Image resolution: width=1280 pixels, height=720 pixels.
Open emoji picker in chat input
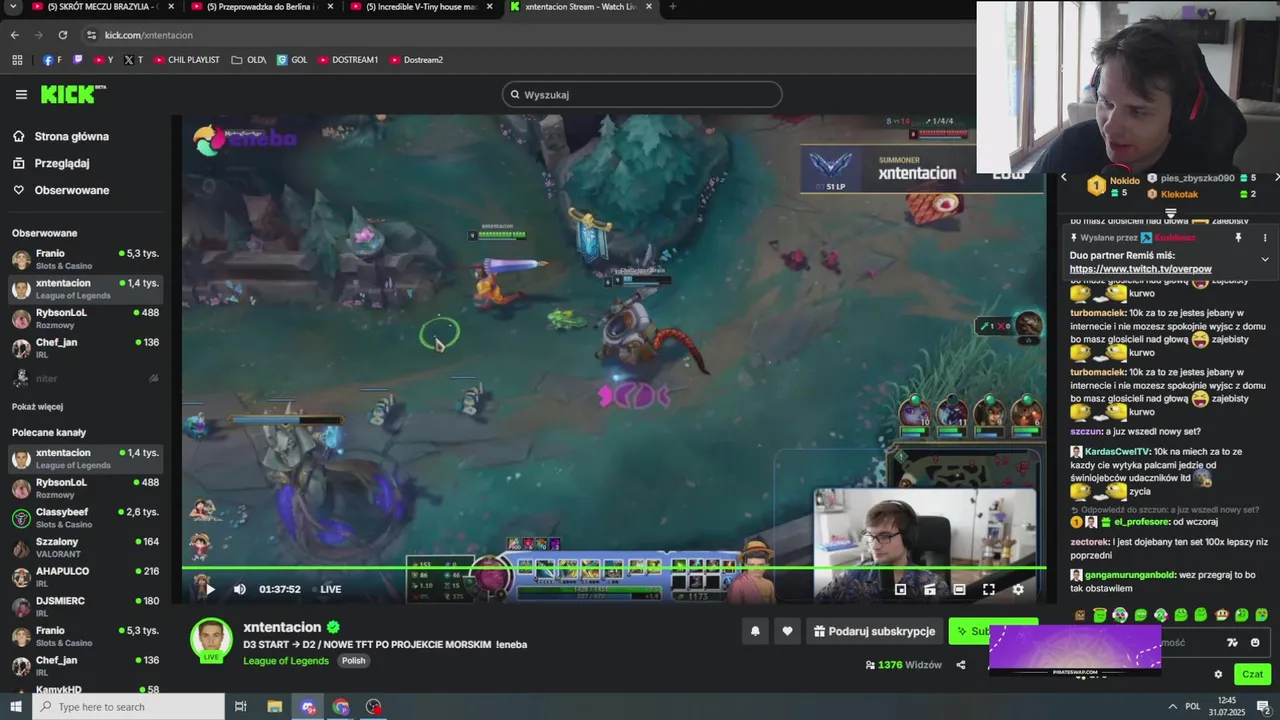pyautogui.click(x=1255, y=642)
